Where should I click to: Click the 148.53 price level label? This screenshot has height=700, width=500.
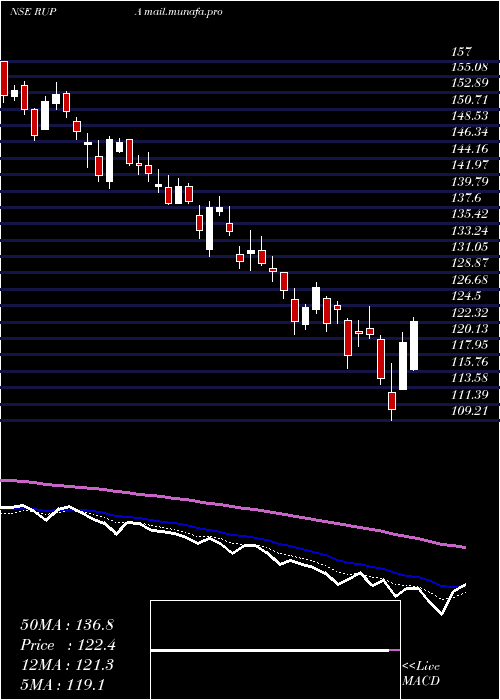coord(470,116)
